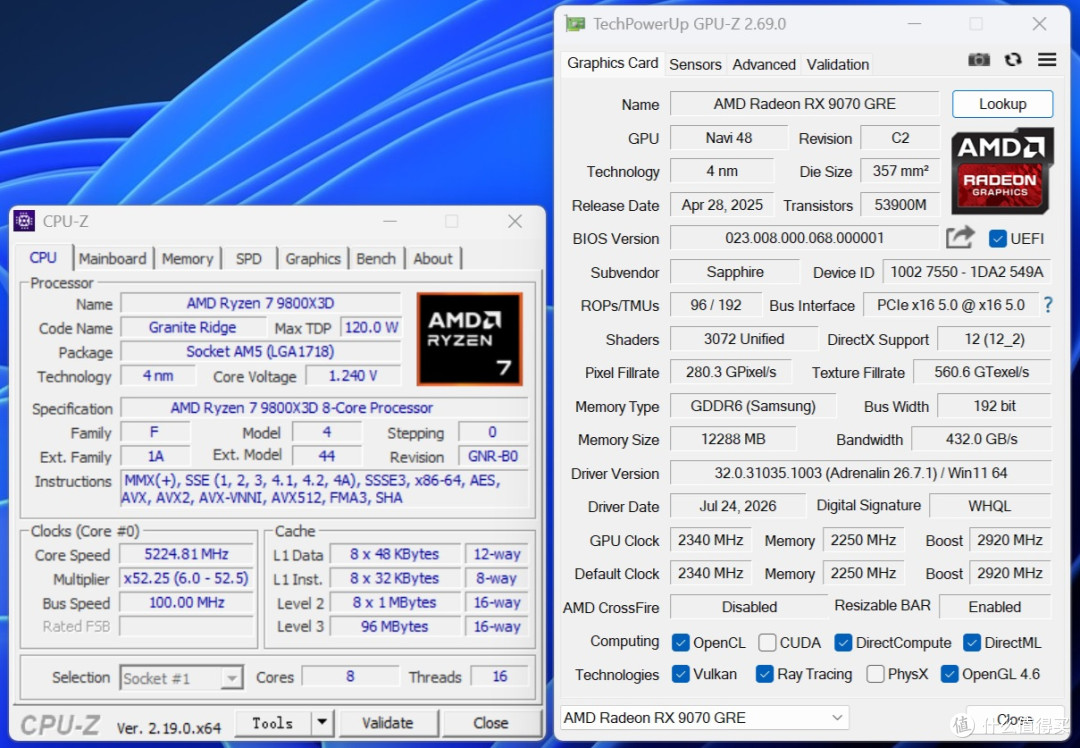Open the Graphics tab in CPU-Z

(x=313, y=258)
